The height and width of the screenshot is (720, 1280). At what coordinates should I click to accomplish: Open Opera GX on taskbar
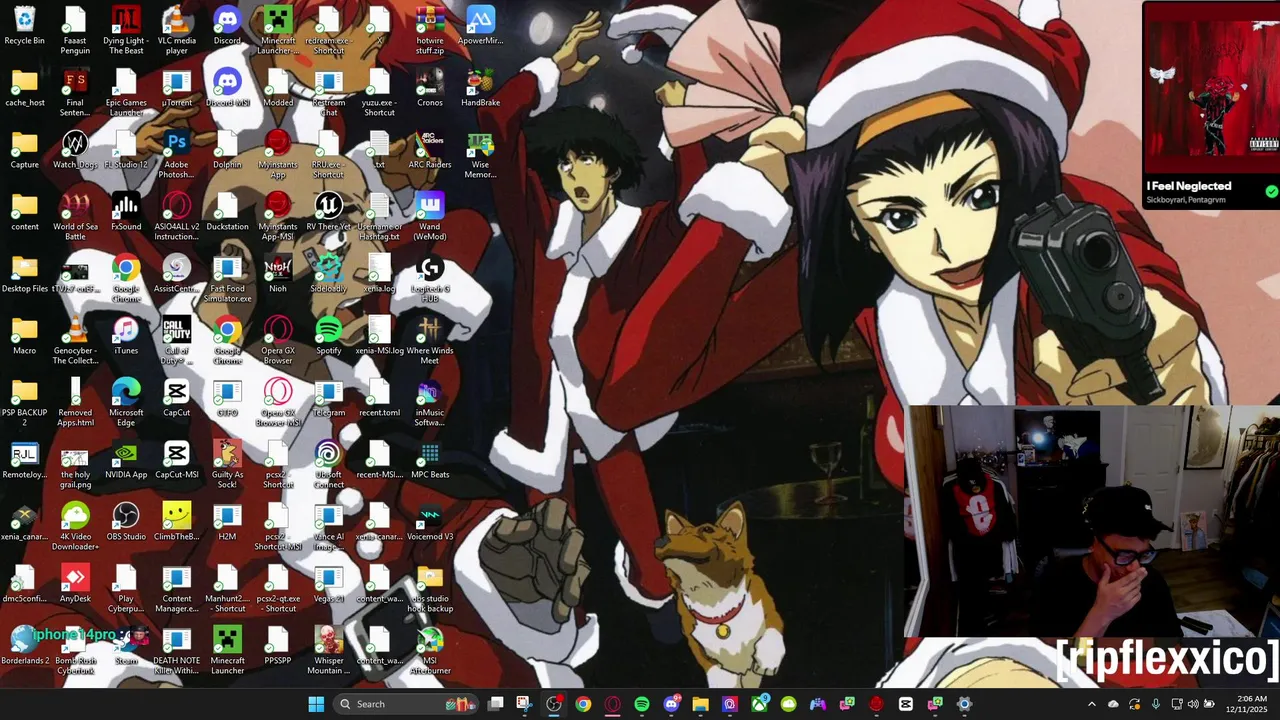pyautogui.click(x=612, y=704)
